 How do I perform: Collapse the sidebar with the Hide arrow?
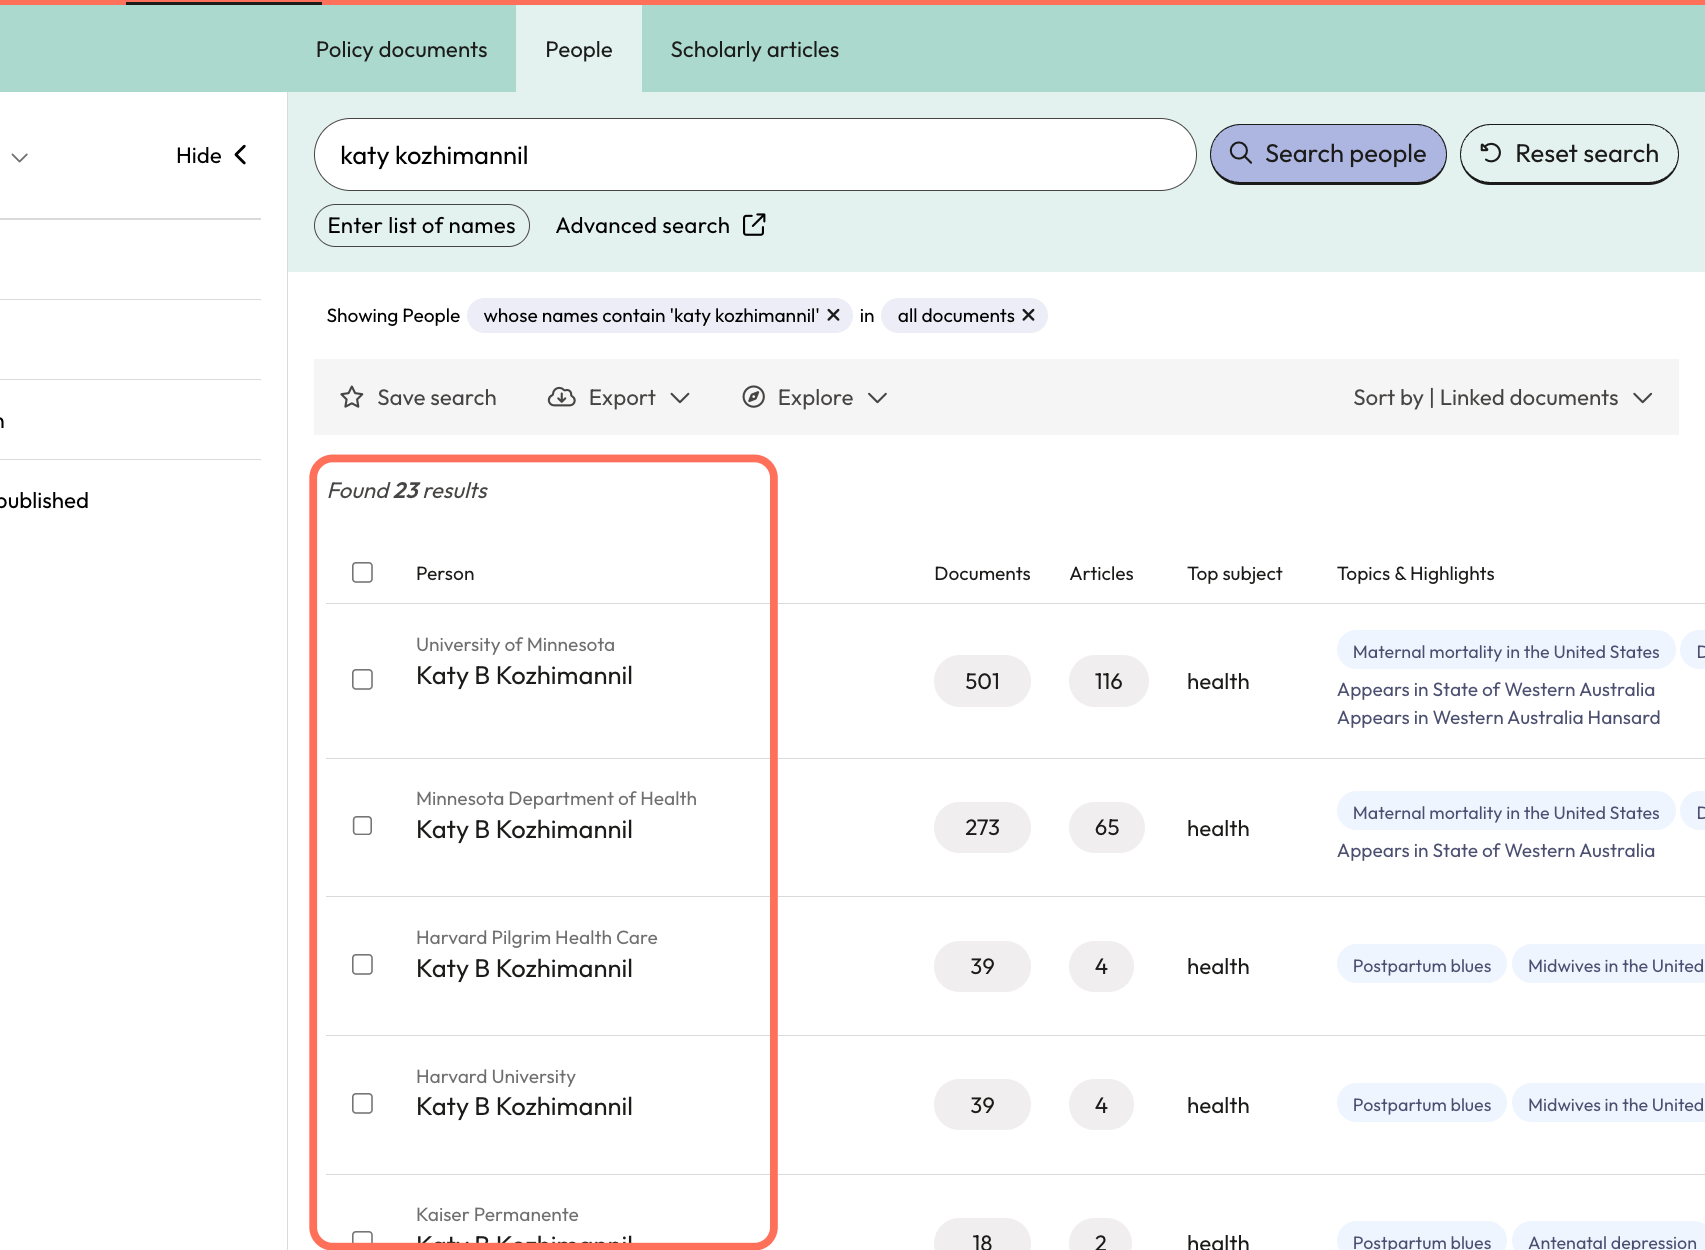[x=240, y=155]
